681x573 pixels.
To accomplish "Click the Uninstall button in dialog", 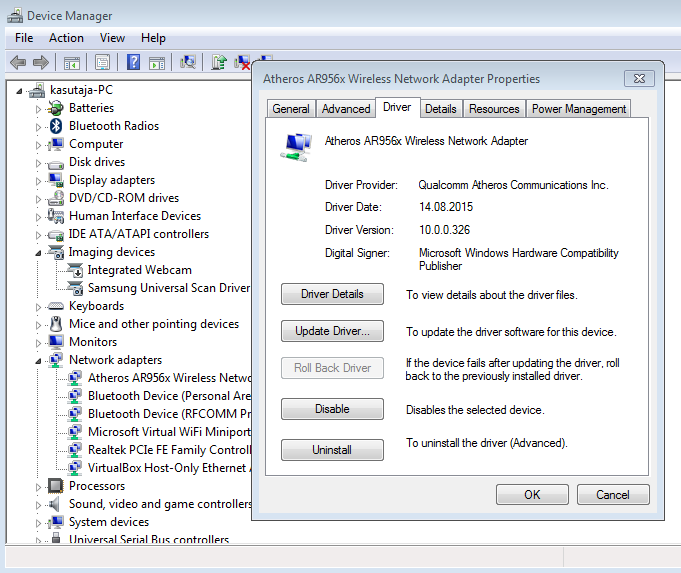I will click(332, 450).
